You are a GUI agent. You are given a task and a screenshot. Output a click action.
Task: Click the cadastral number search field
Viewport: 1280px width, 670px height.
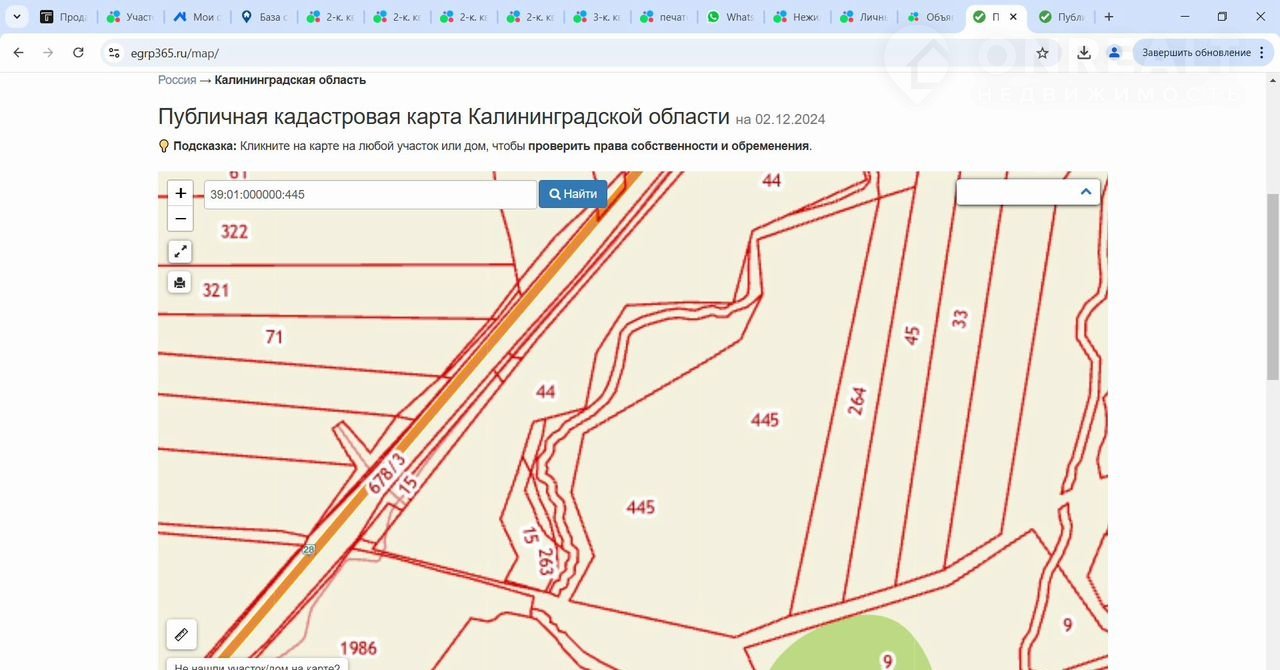pos(370,194)
